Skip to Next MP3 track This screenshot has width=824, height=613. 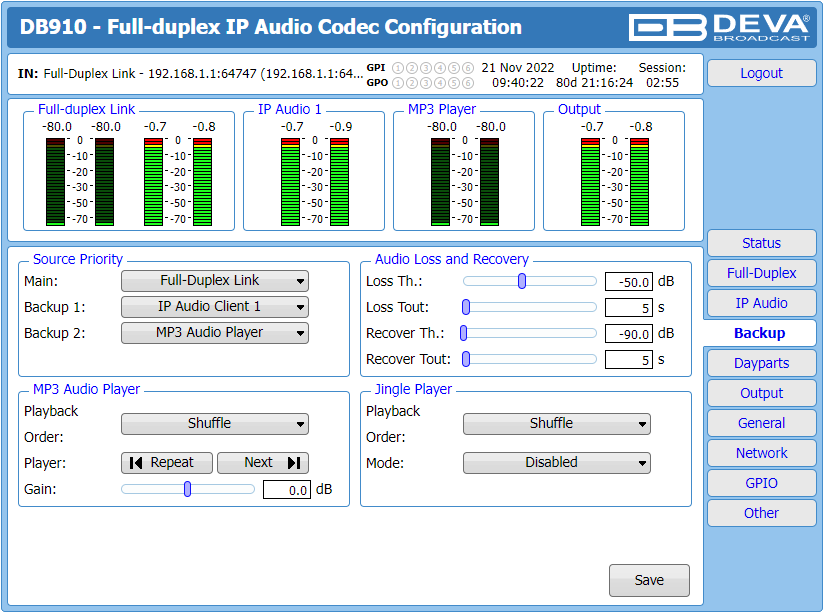tap(263, 463)
